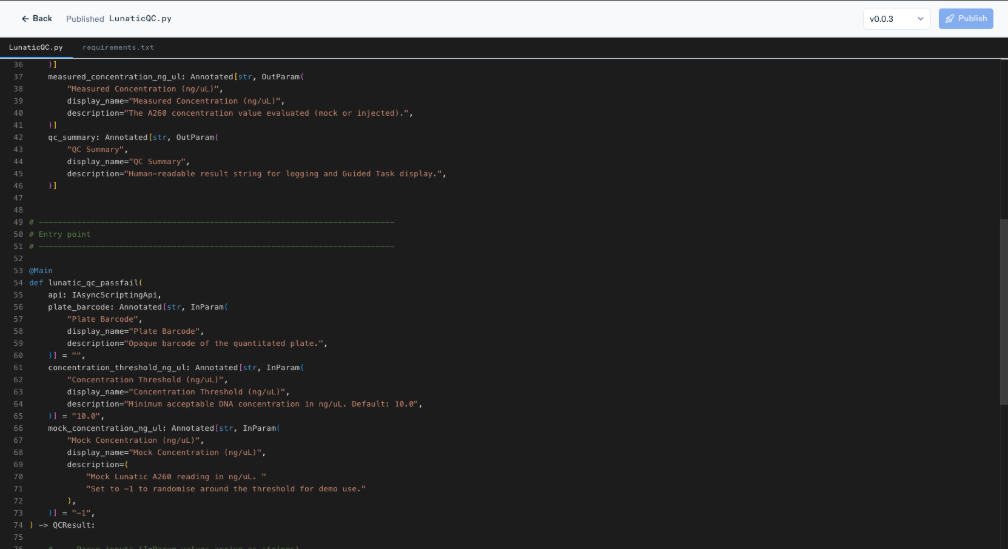Click the ')] = "10.0",' default value line
This screenshot has width=1008, height=549.
point(76,416)
